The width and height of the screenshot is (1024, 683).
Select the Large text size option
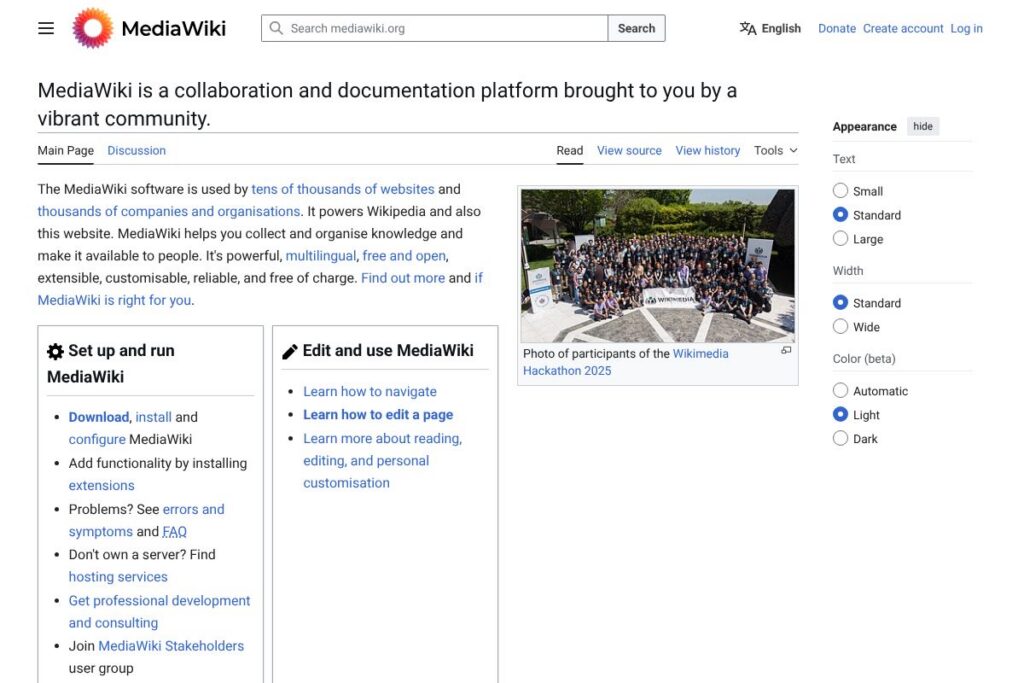(x=840, y=239)
